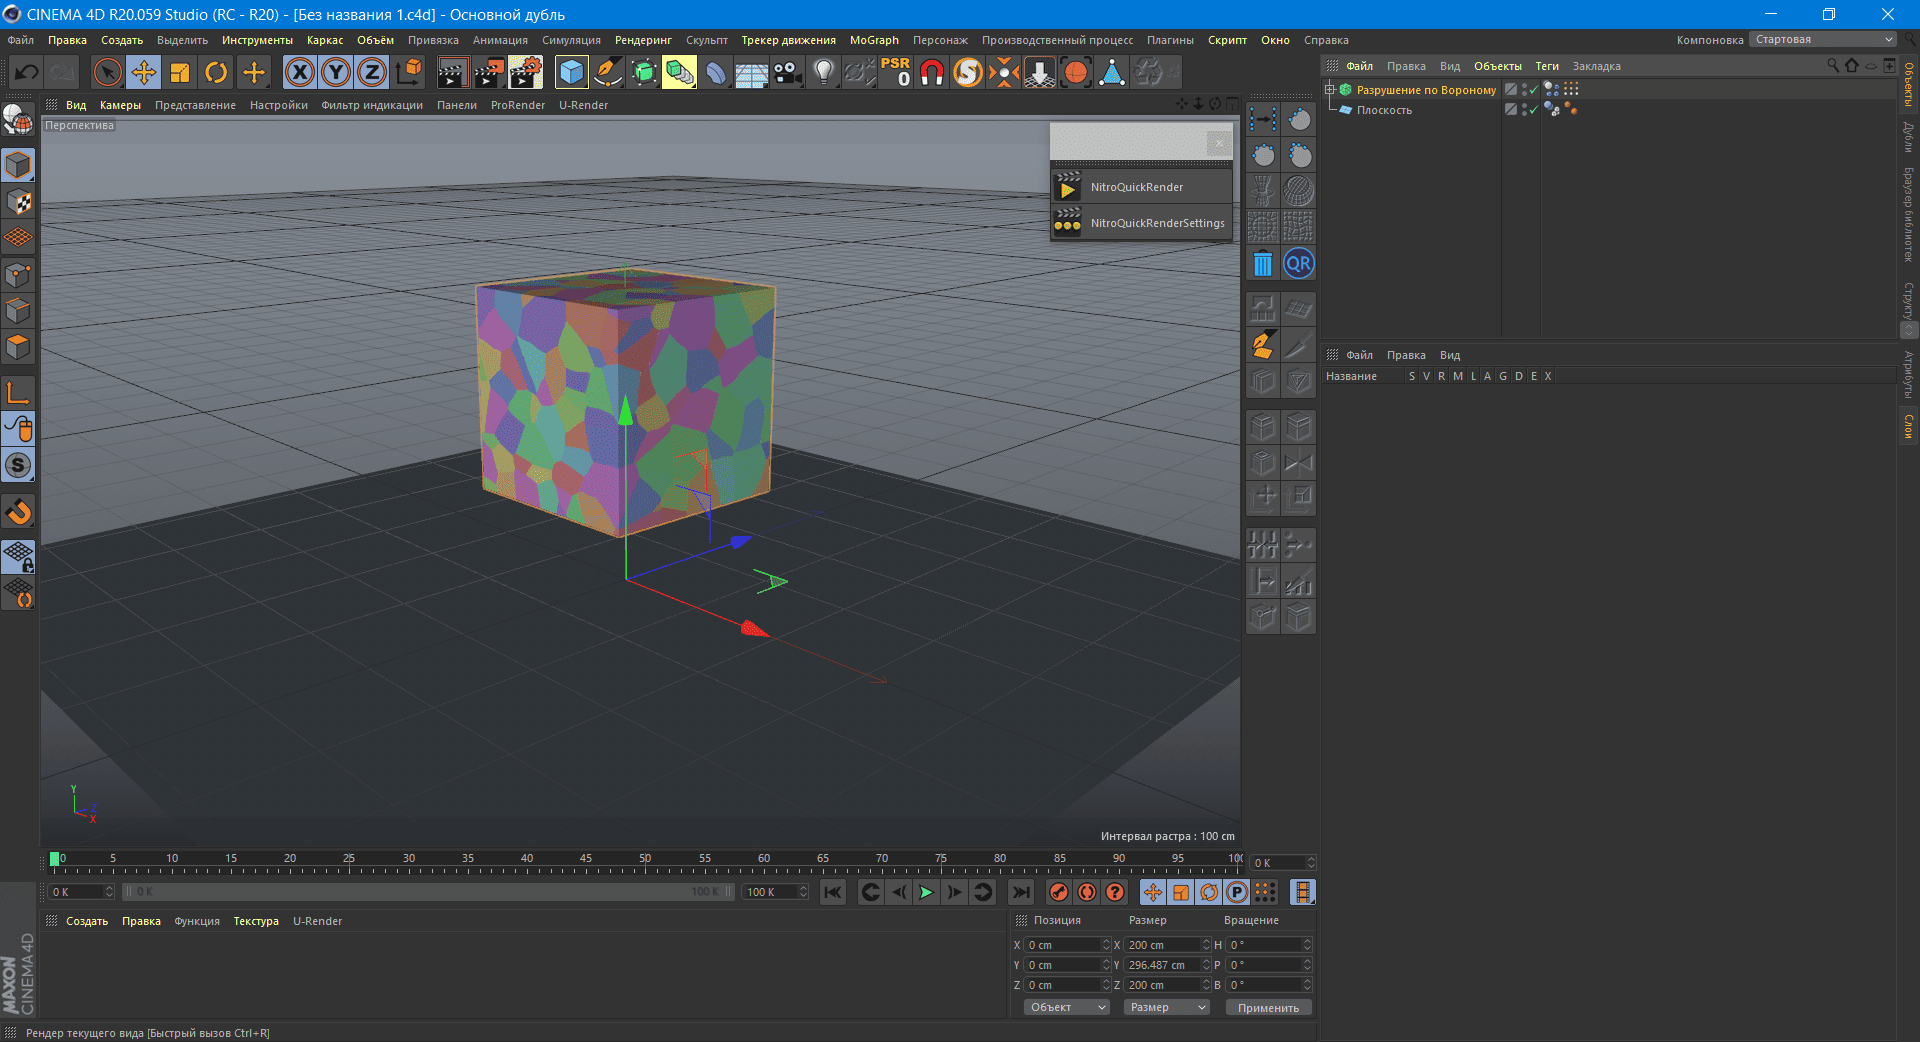The width and height of the screenshot is (1920, 1042).
Task: Toggle Плоскость visibility dots
Action: (x=1524, y=110)
